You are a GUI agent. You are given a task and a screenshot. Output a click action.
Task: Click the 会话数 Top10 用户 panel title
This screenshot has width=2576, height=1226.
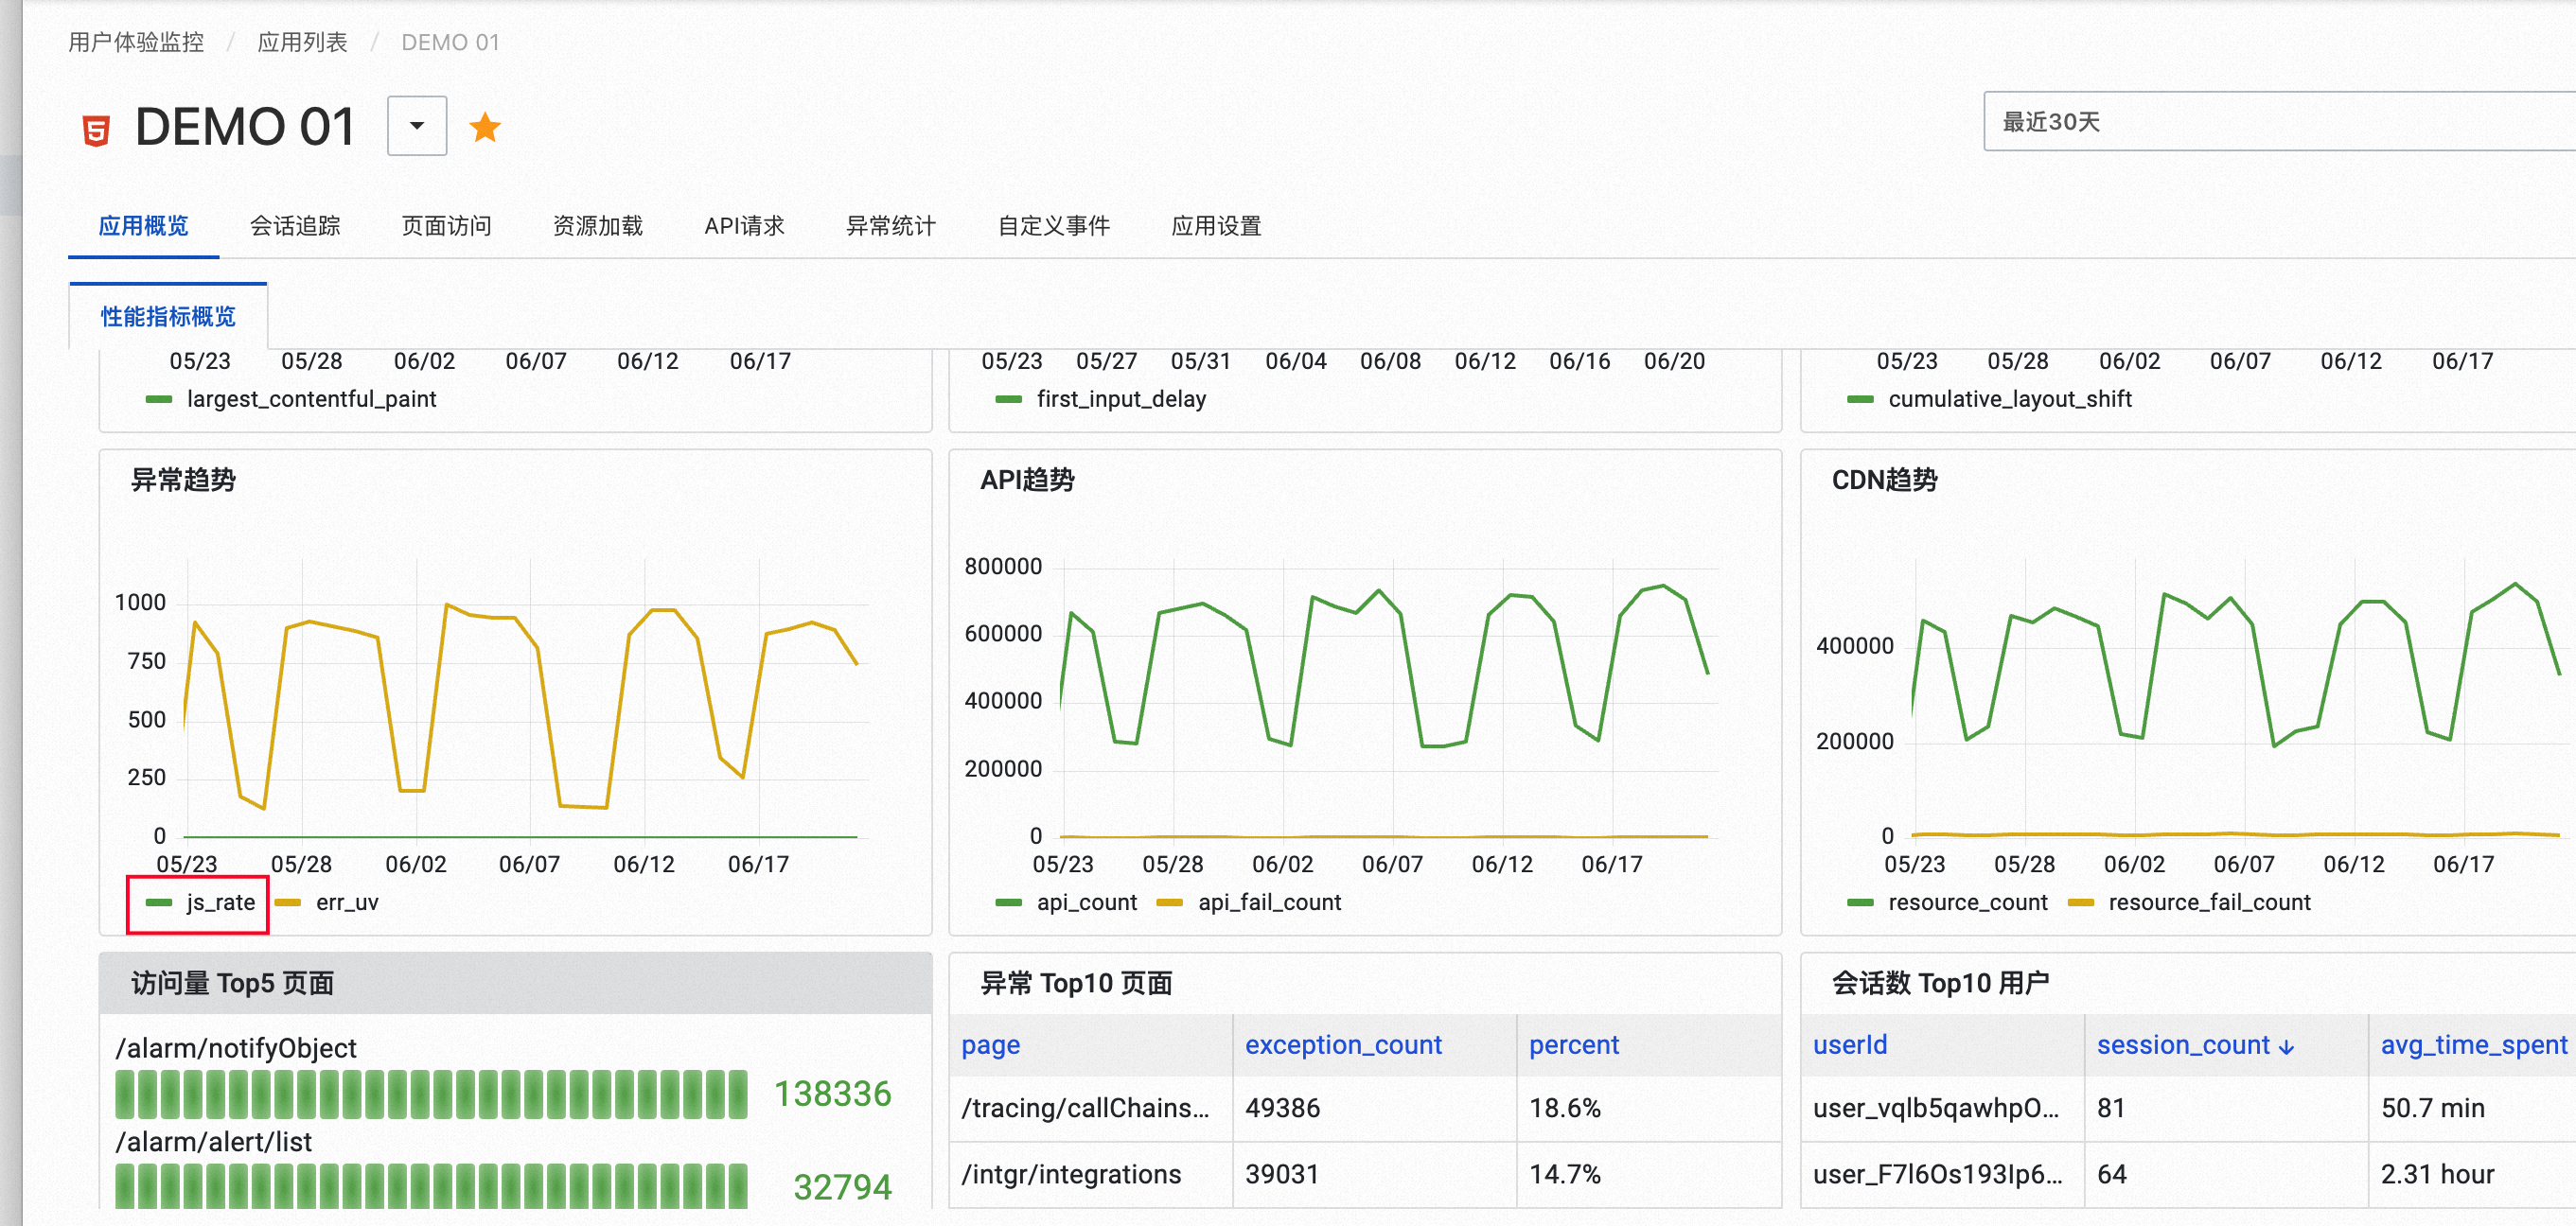point(1940,983)
